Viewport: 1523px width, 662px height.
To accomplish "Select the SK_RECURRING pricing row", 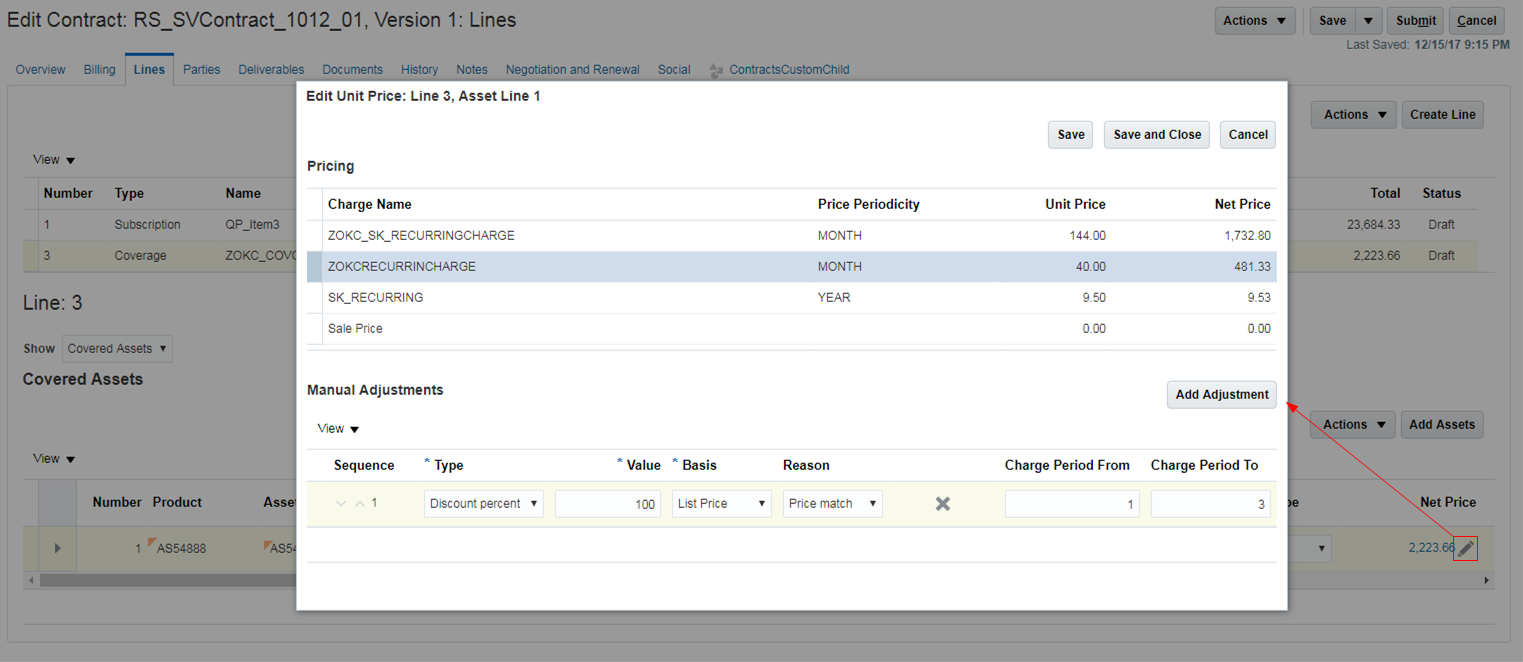I will [791, 298].
